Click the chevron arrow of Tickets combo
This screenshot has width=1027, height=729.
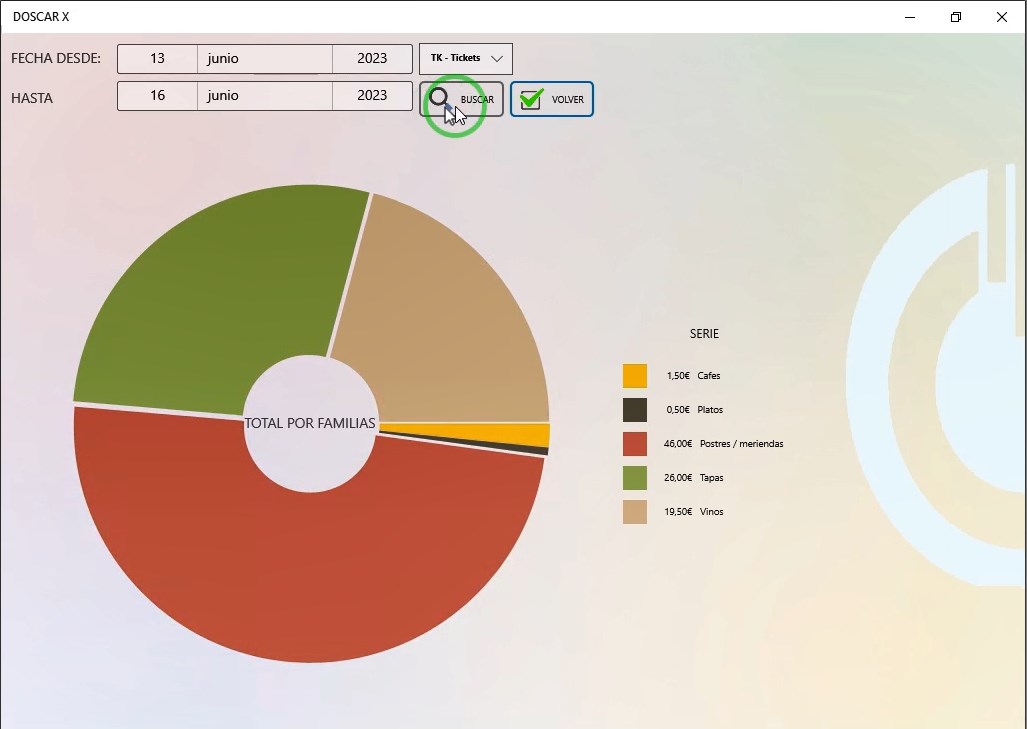tap(497, 58)
